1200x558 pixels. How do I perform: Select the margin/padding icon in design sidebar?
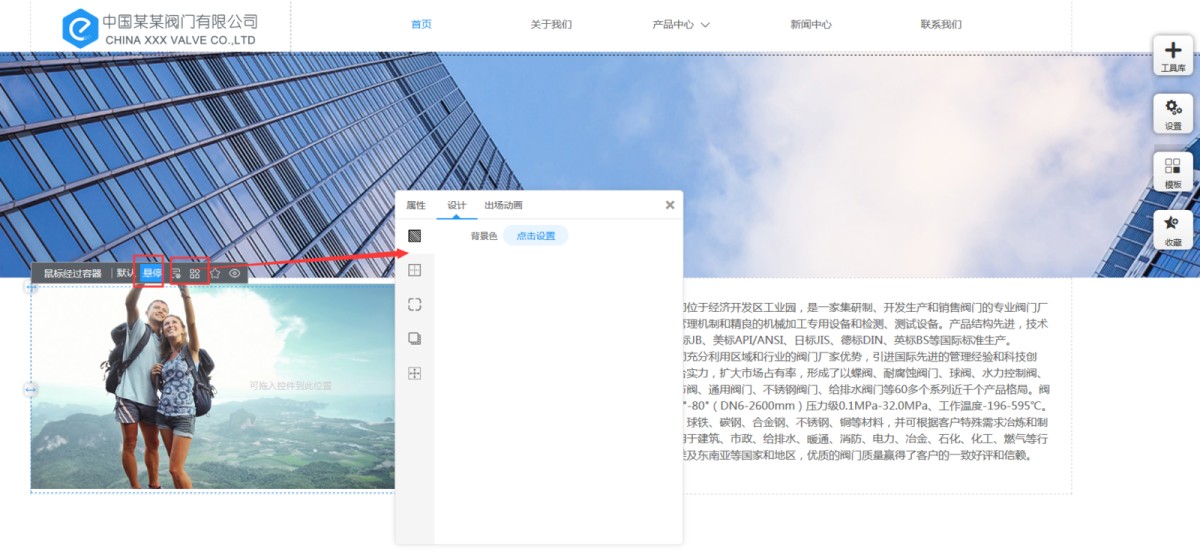[x=414, y=373]
